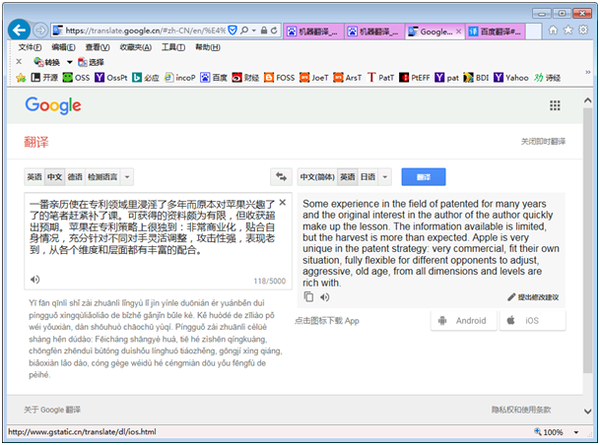The image size is (600, 445).
Task: Open the JoeT bookmark
Action: [314, 78]
